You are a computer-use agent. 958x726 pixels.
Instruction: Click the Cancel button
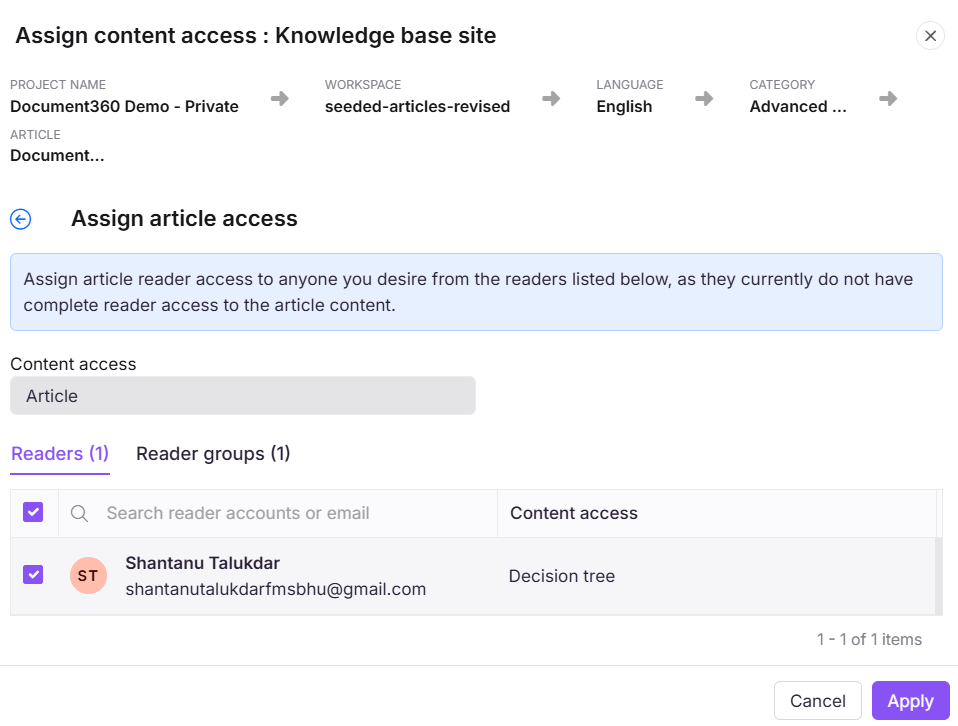(x=817, y=701)
